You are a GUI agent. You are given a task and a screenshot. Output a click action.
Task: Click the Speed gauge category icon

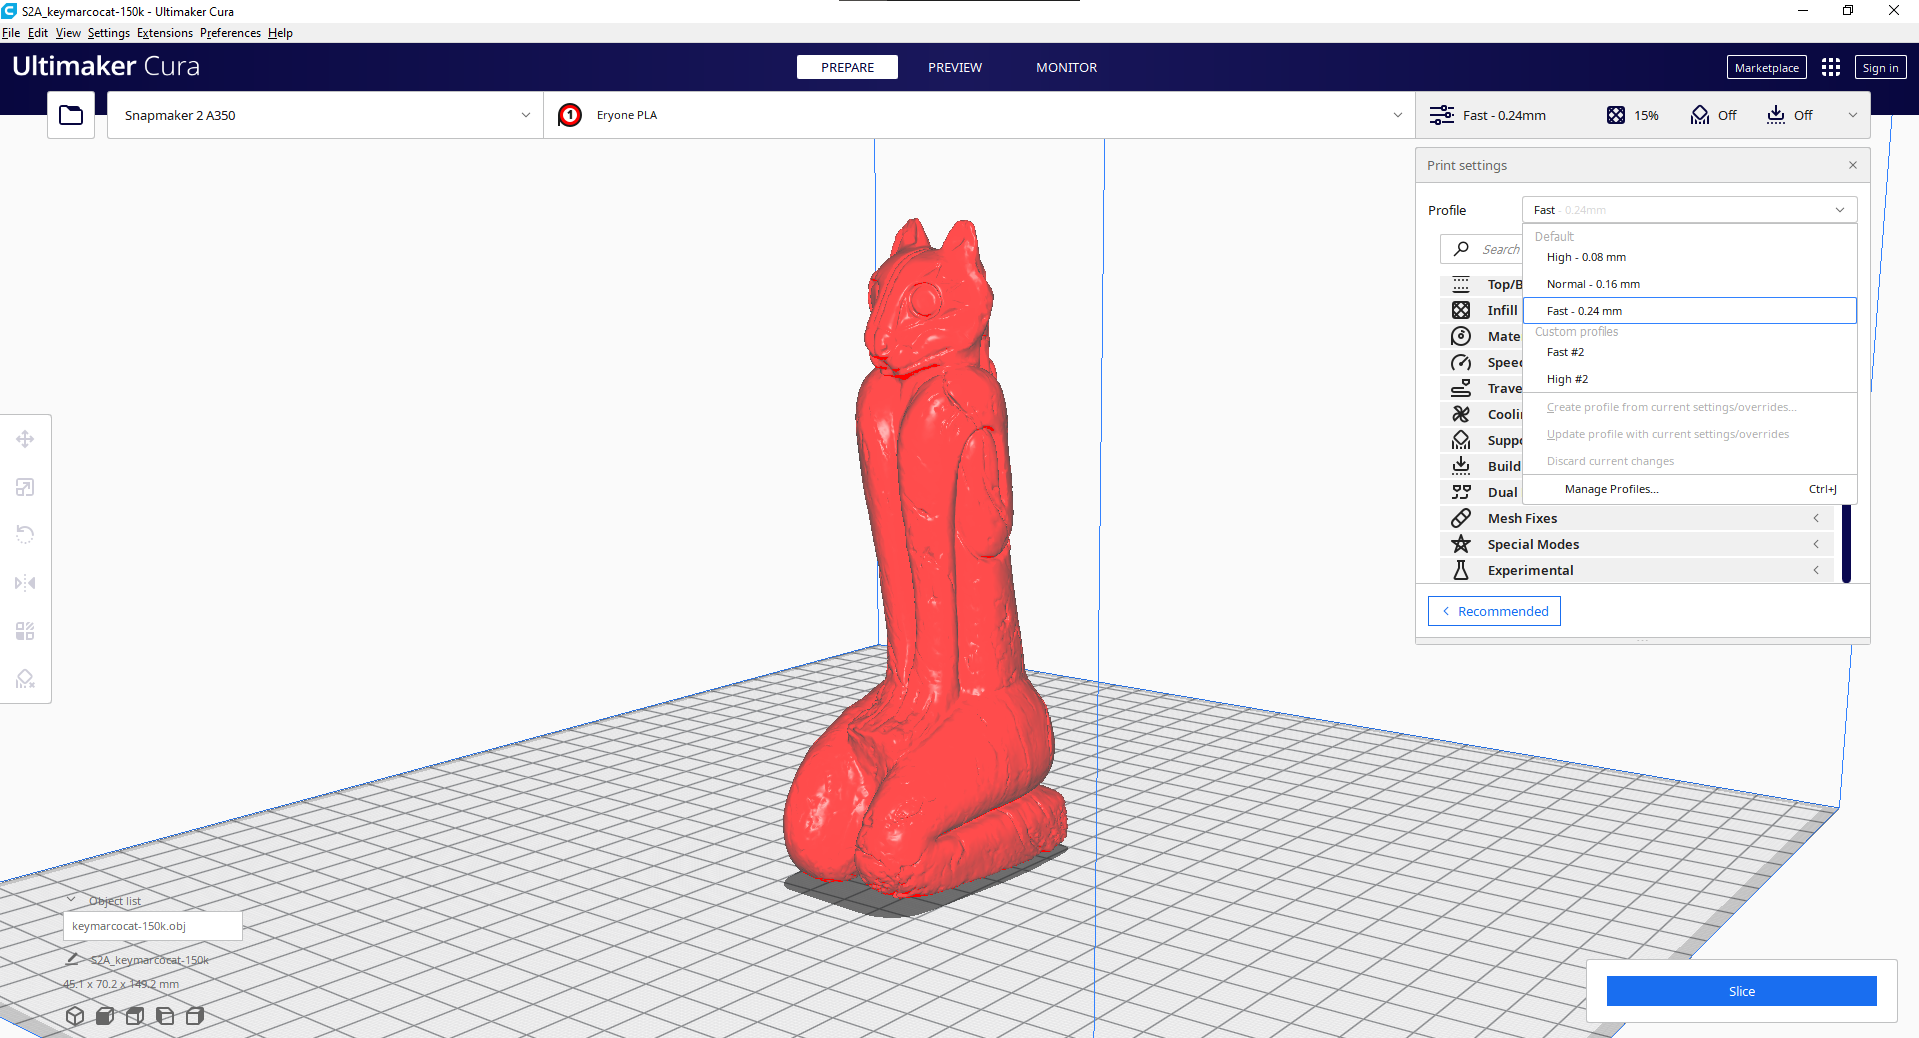(1461, 362)
